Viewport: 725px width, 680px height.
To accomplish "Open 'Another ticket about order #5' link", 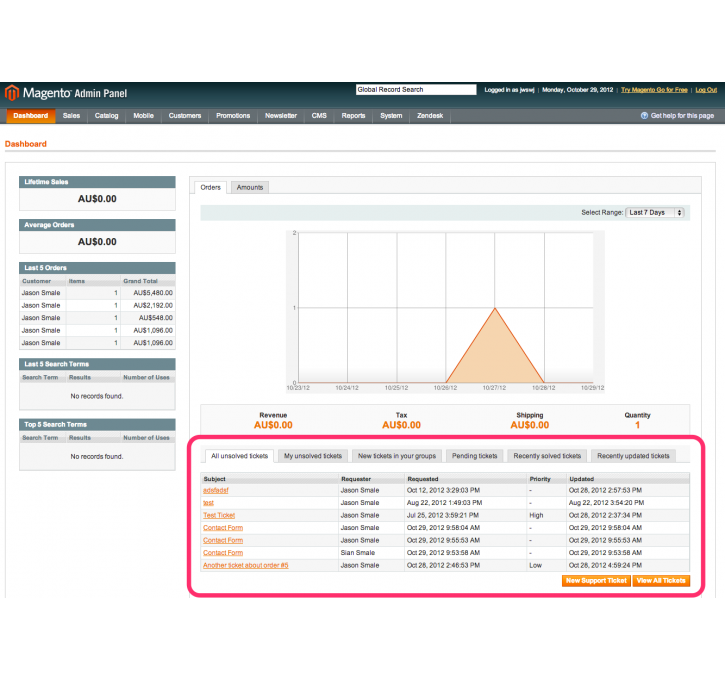I will pos(245,565).
